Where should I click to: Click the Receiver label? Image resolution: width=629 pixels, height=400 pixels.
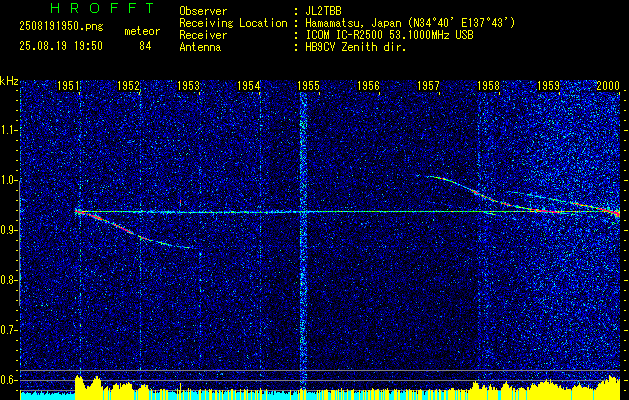pyautogui.click(x=203, y=35)
